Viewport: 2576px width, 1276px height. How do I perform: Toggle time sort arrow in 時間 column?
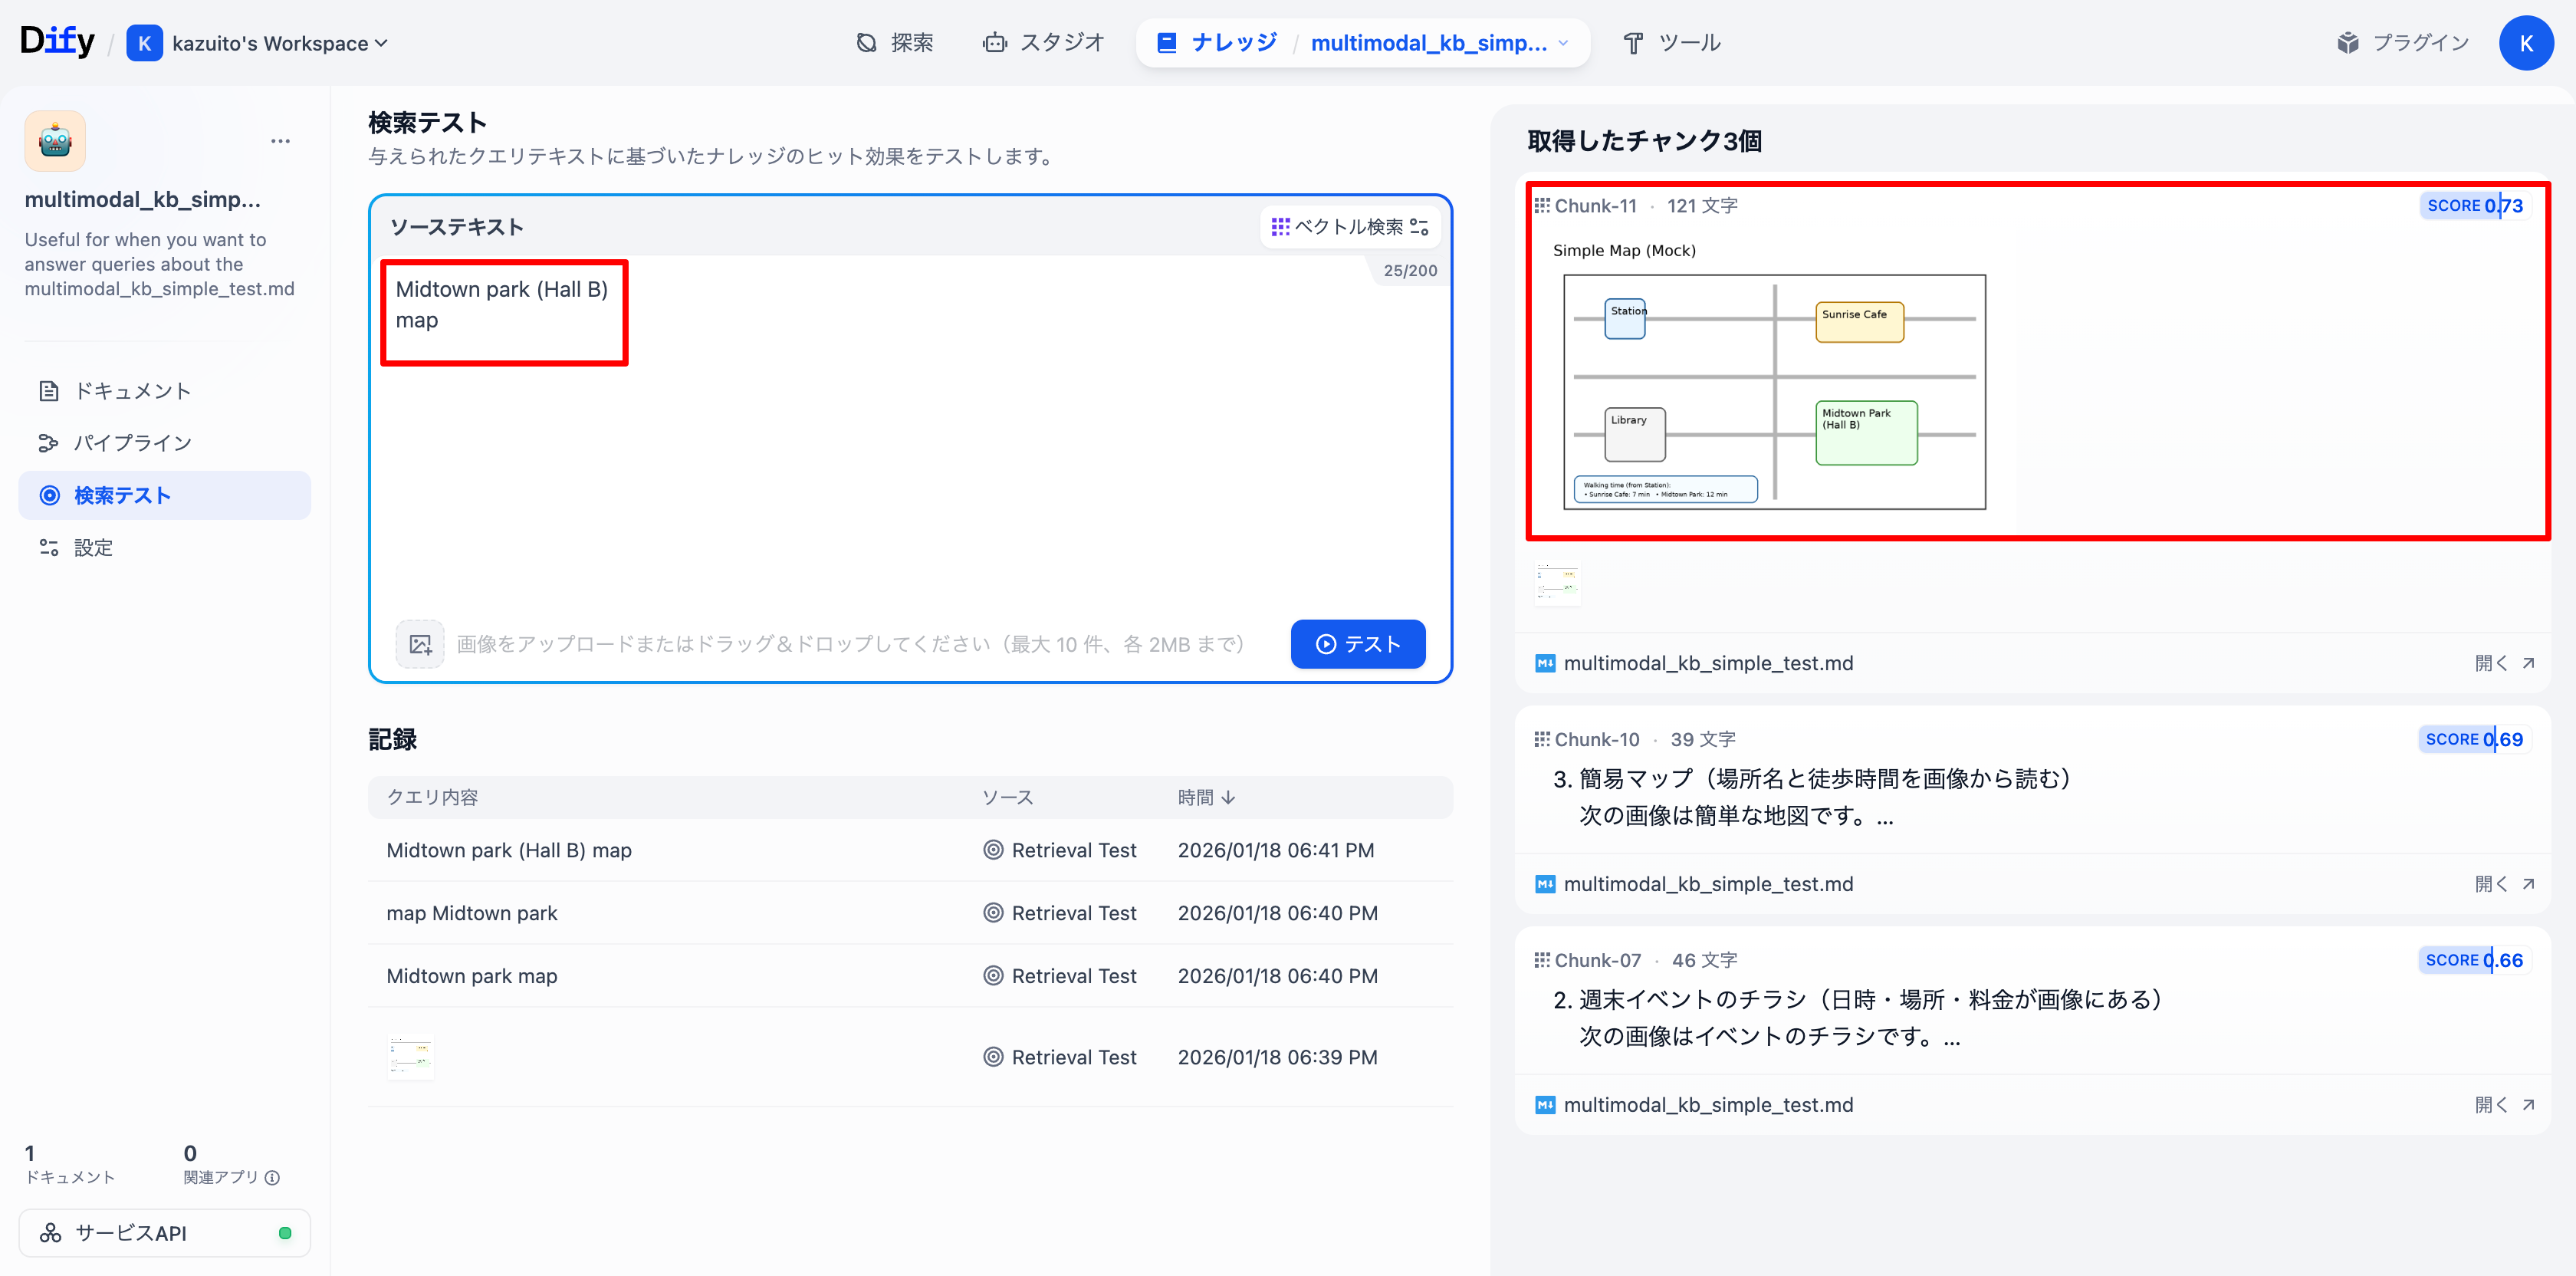click(x=1229, y=797)
